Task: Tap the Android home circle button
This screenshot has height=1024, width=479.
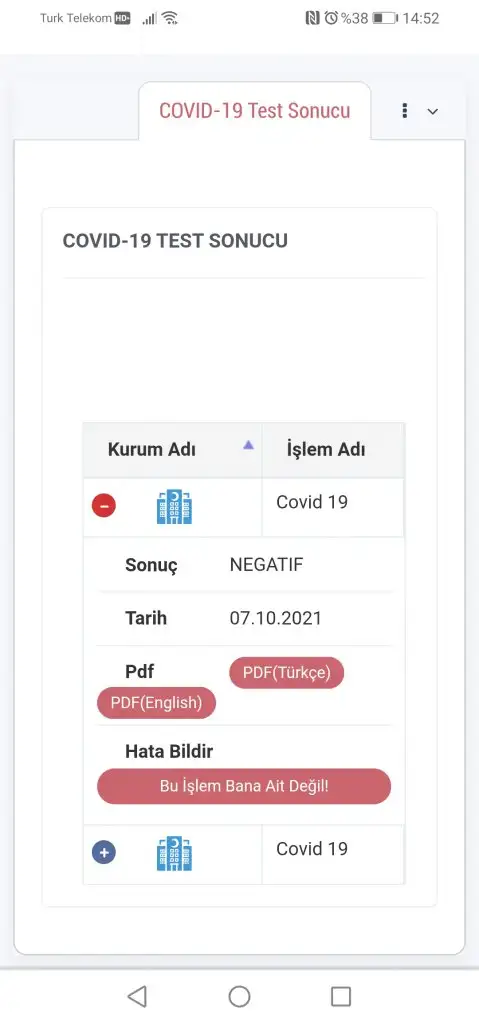Action: [x=239, y=996]
